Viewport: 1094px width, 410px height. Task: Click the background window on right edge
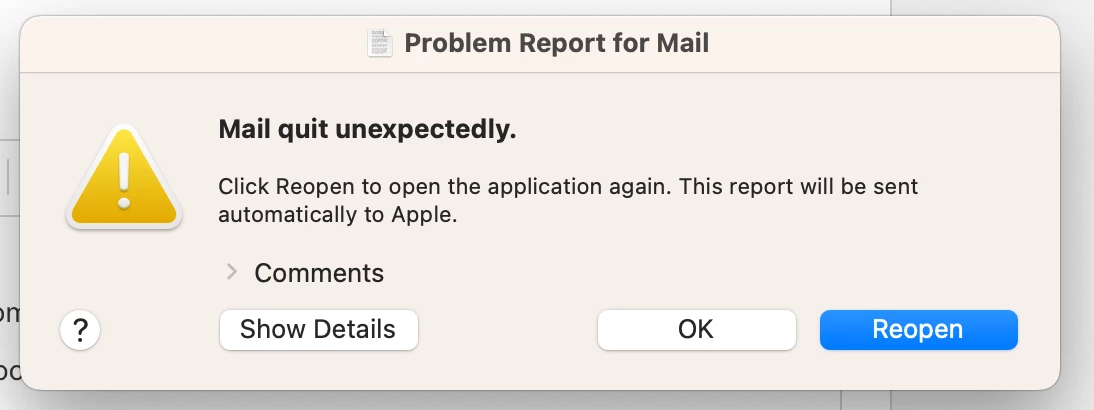pyautogui.click(x=1078, y=200)
